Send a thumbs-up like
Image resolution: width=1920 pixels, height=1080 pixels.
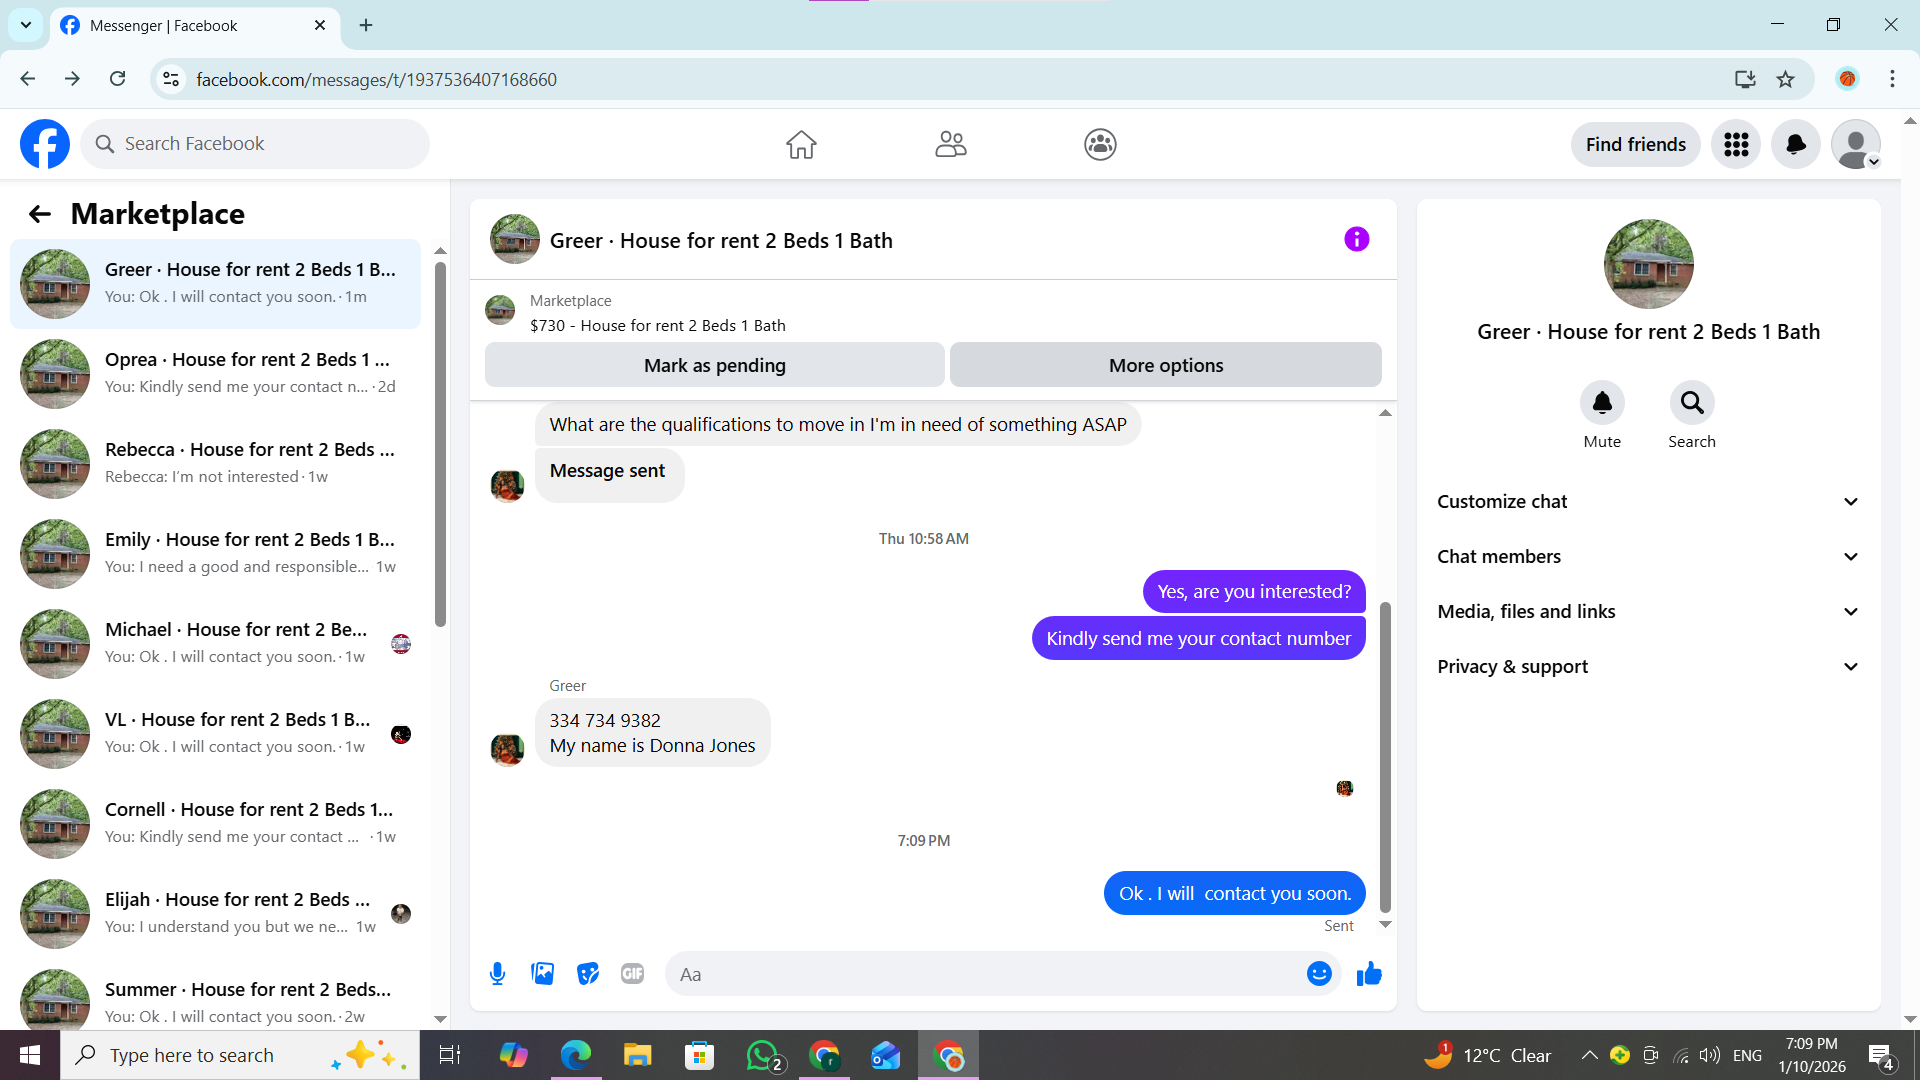pyautogui.click(x=1369, y=974)
